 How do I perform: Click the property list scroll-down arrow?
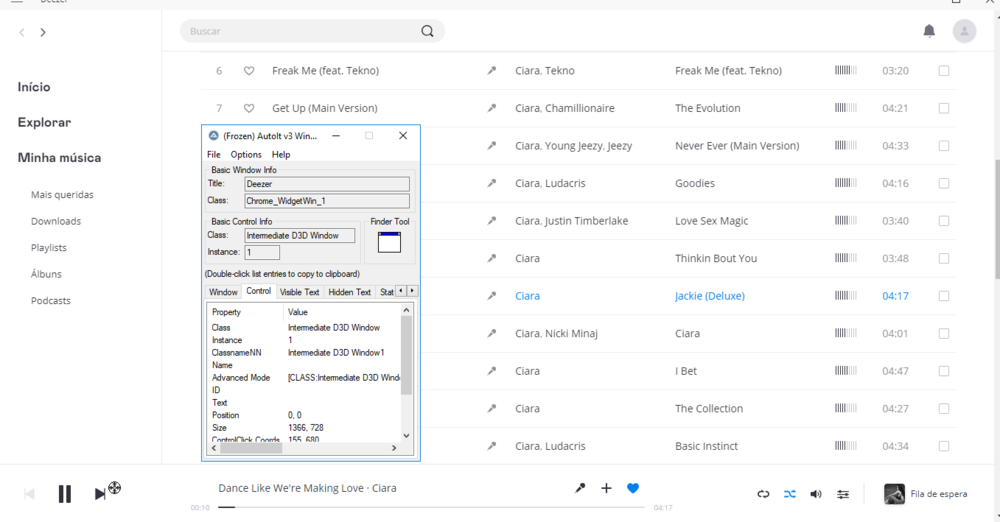406,436
